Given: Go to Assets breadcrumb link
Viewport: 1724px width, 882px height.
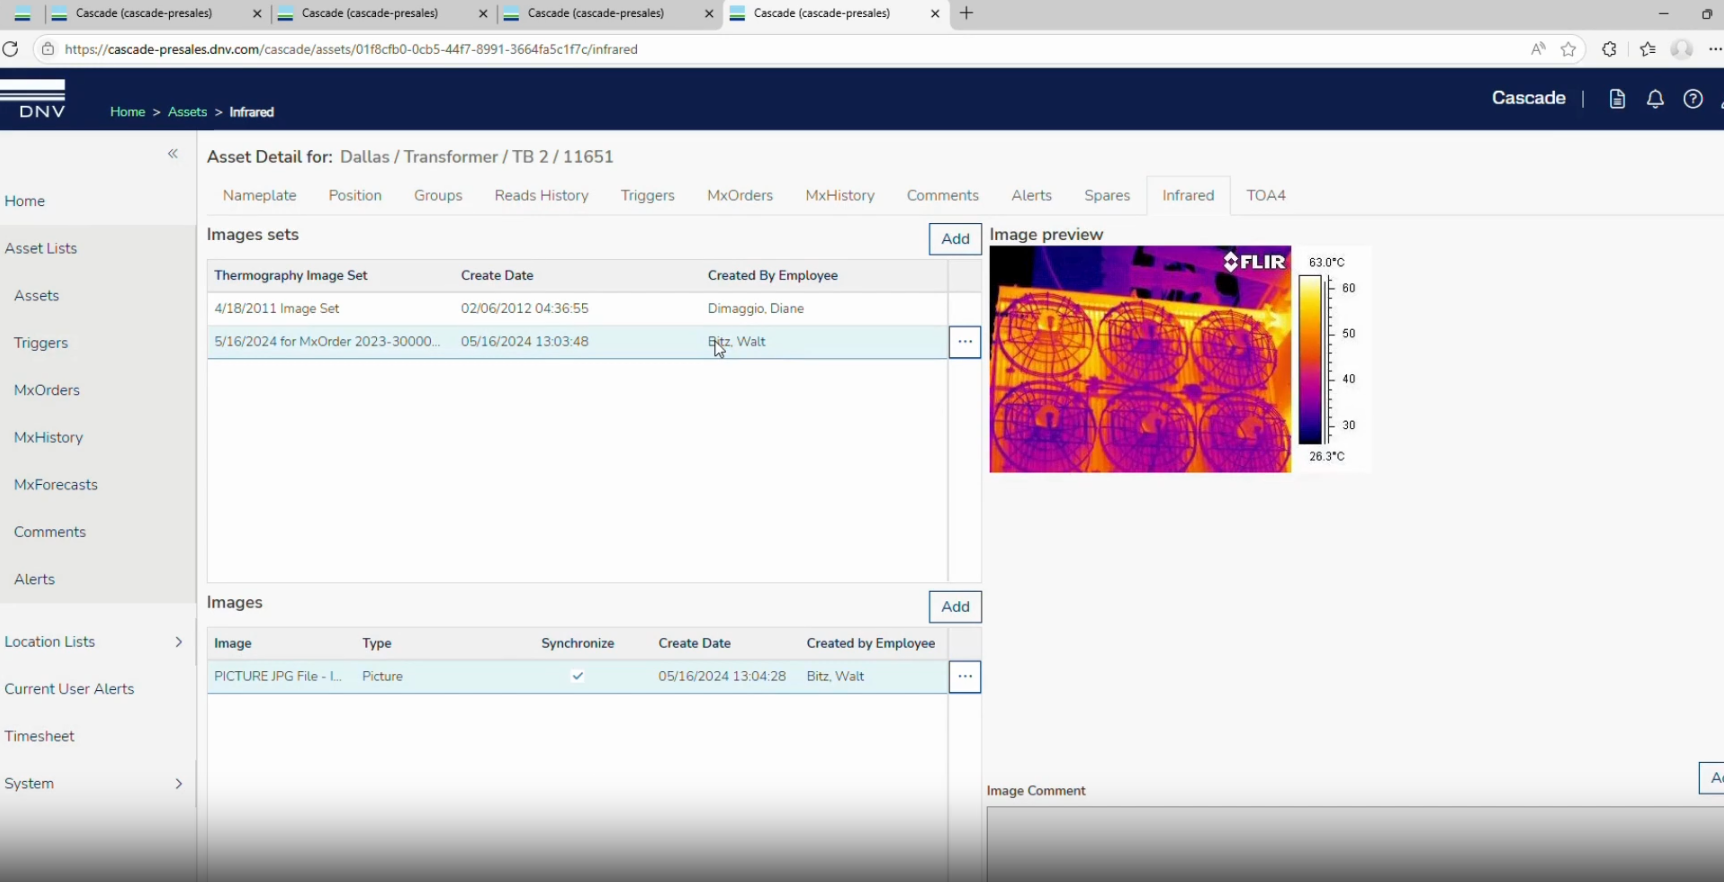Looking at the screenshot, I should 187,112.
